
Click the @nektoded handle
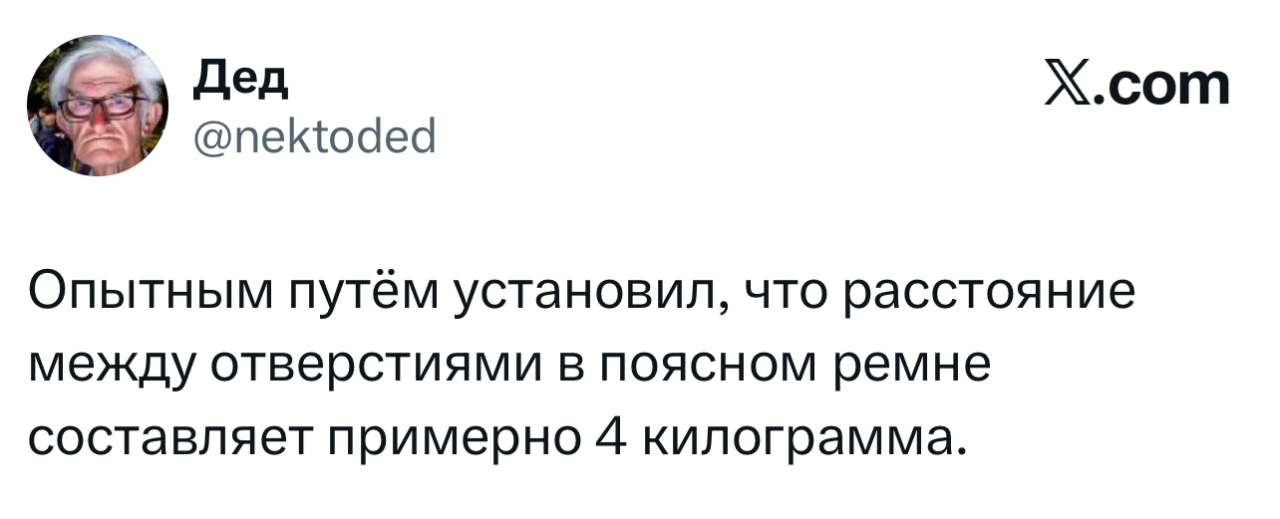312,131
